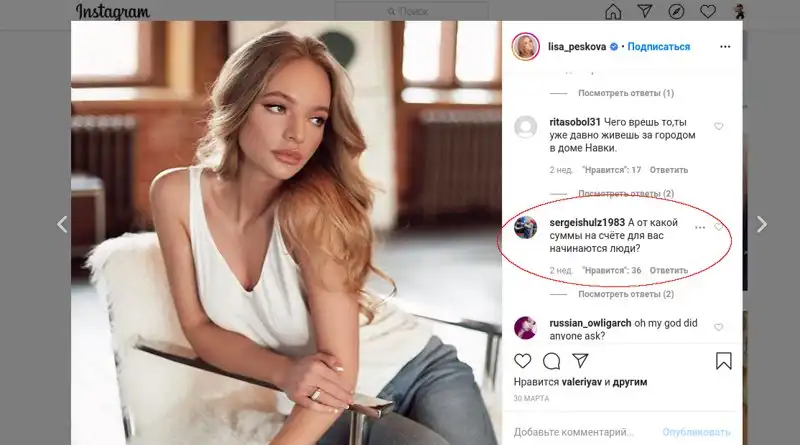The image size is (800, 445).
Task: Share the post via paper plane below comments
Action: coord(579,360)
